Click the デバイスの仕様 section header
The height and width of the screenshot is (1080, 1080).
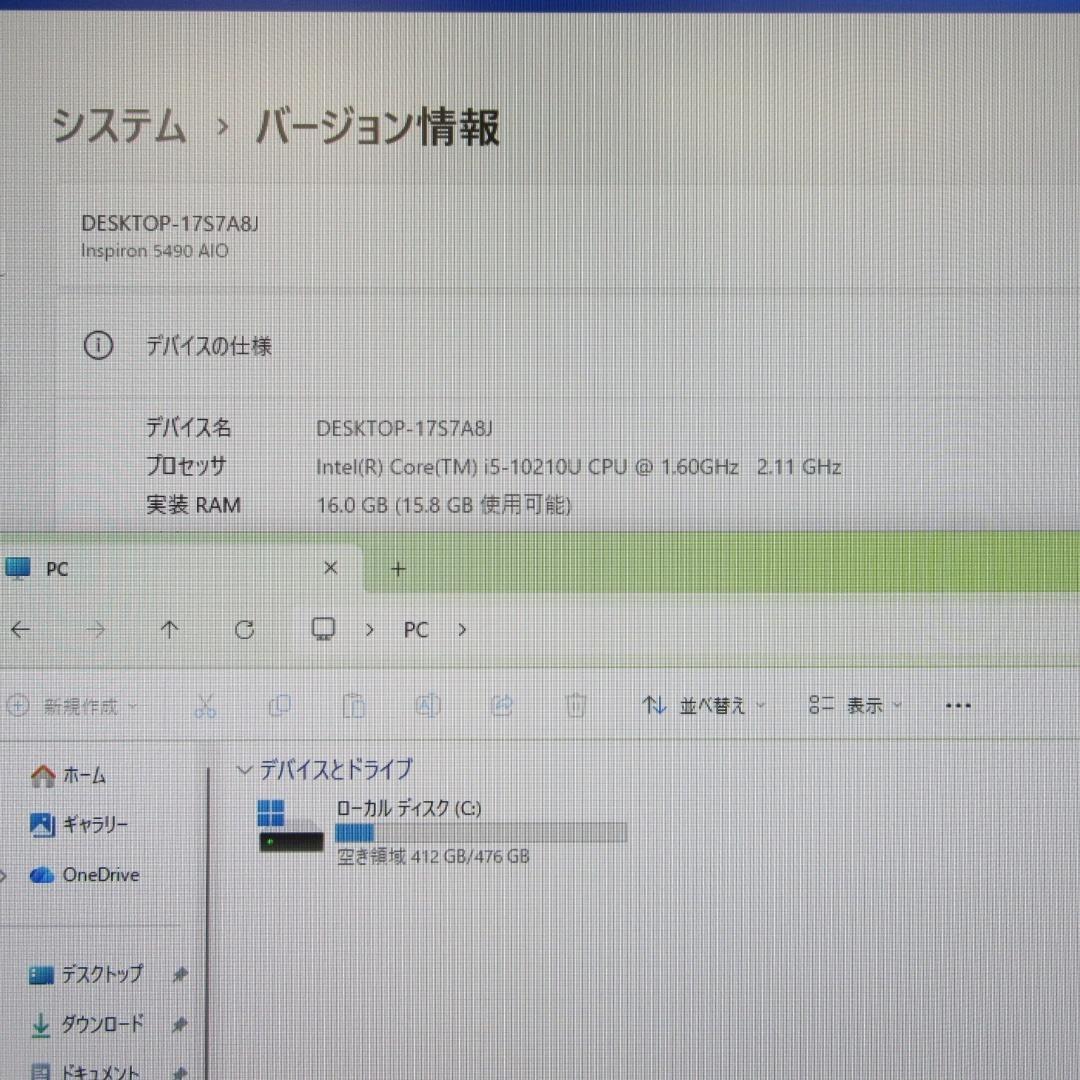tap(209, 346)
